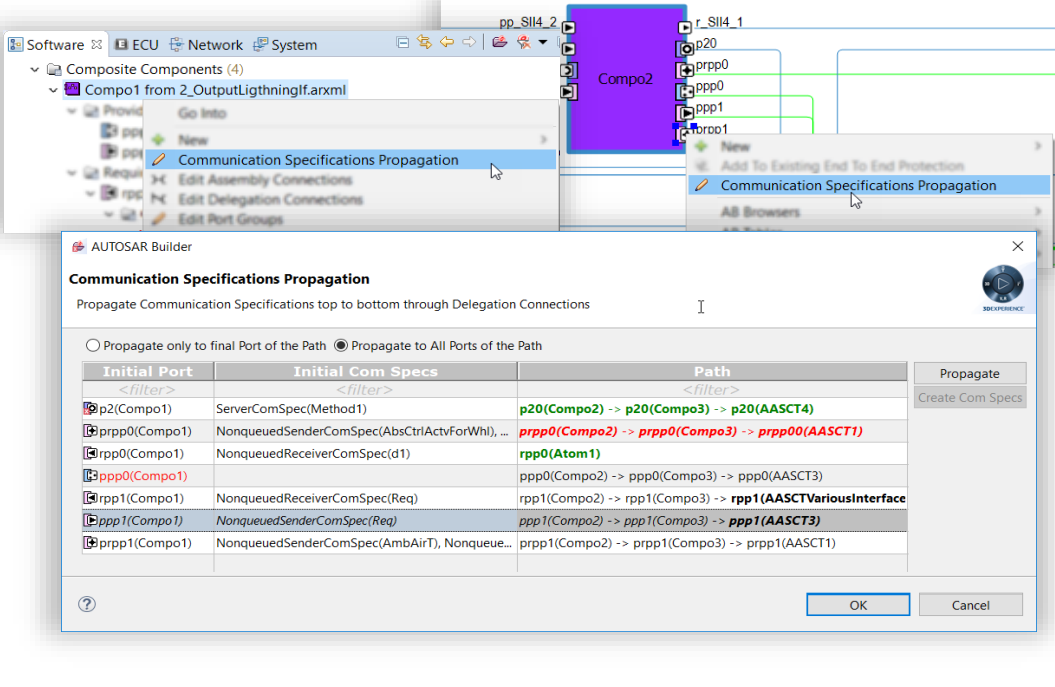Image resolution: width=1055 pixels, height=687 pixels.
Task: Click the Create Com Specs button
Action: (970, 398)
